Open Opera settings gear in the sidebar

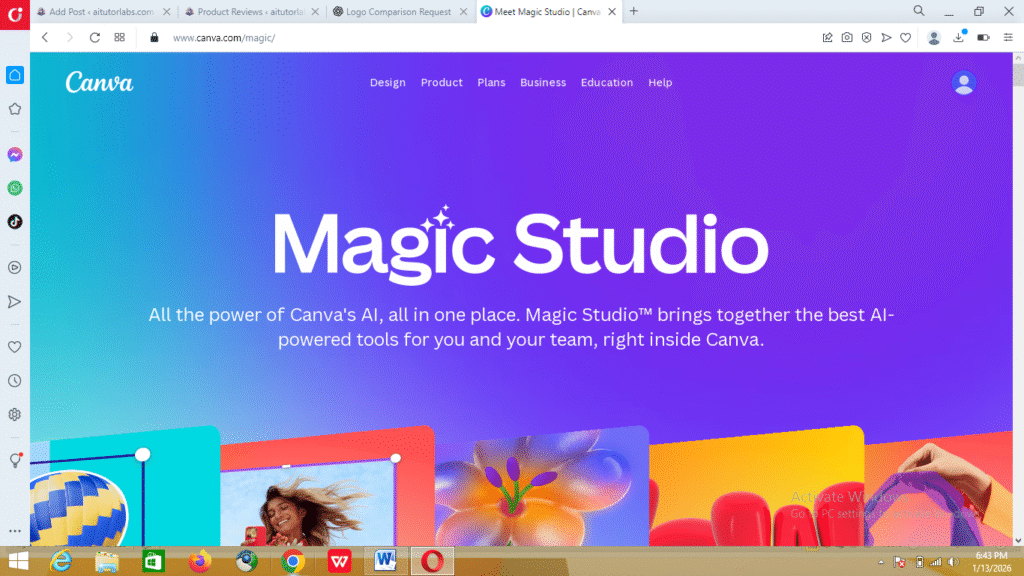[14, 414]
